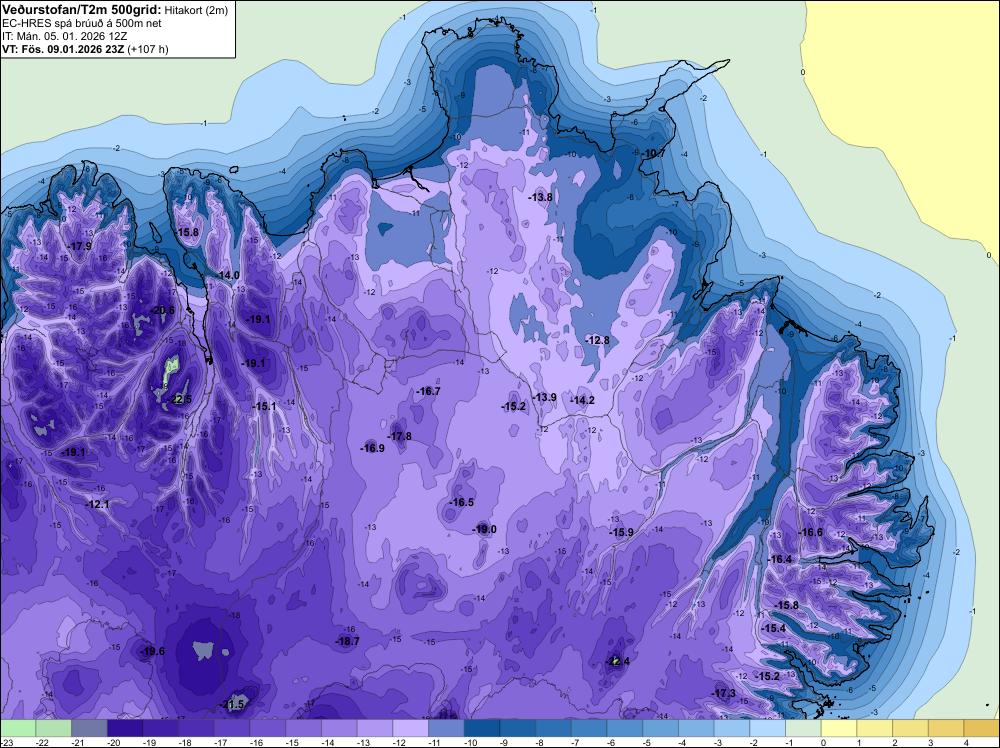Click the -15.4 temperature value
1000x748 pixels.
[x=774, y=628]
